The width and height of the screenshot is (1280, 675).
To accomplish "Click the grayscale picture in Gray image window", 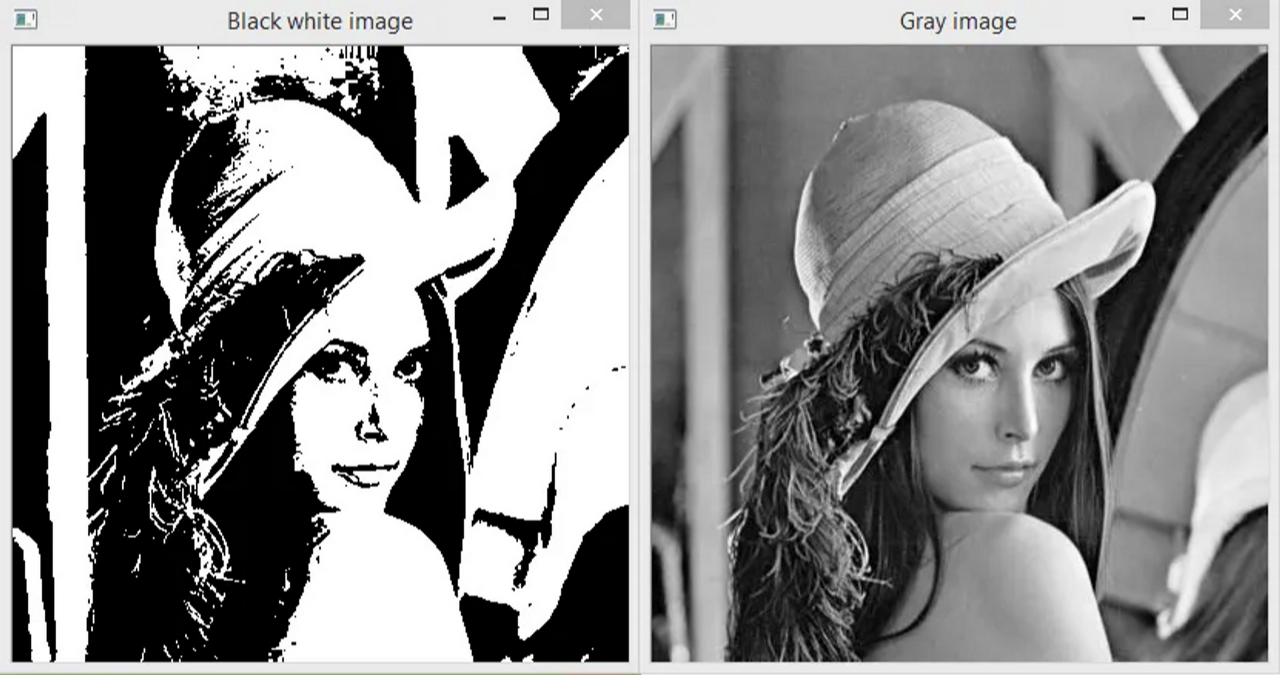I will (x=959, y=354).
